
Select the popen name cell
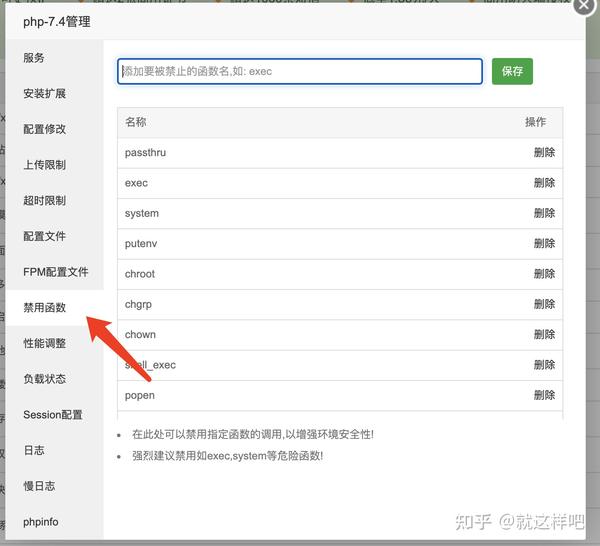tap(140, 396)
